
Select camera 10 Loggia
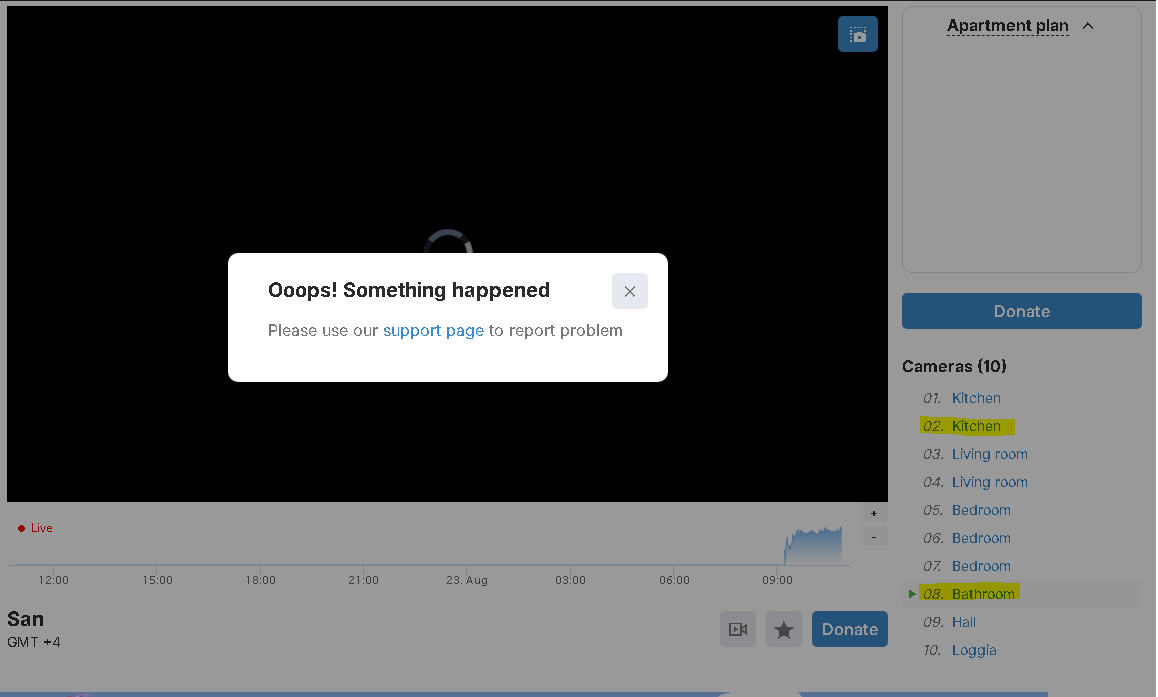(973, 650)
